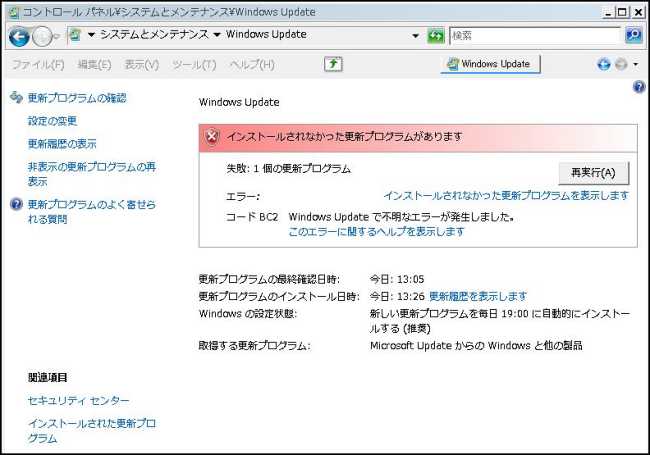
Task: Open the recent pages dropdown beside Forward
Action: click(x=57, y=36)
